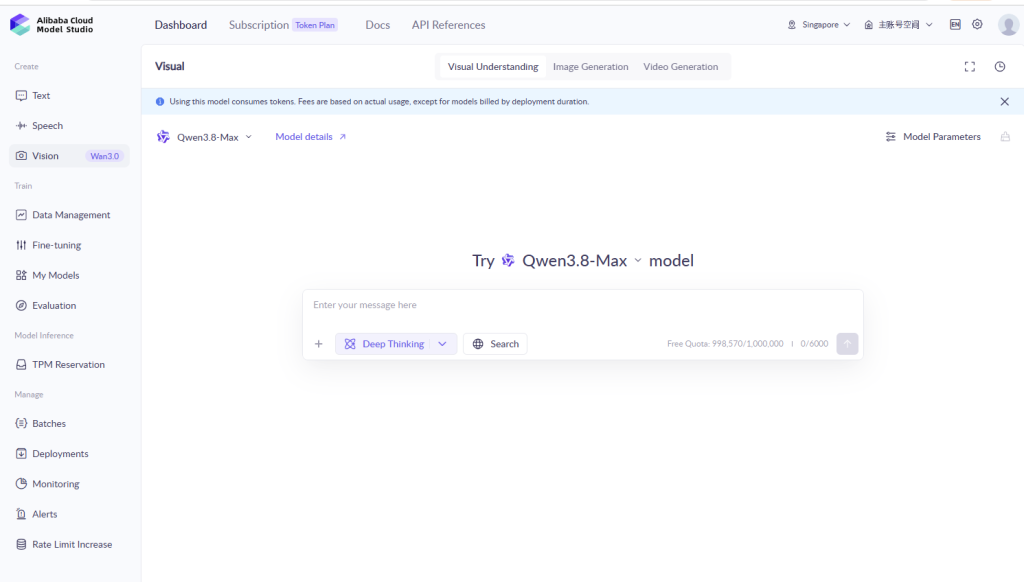The height and width of the screenshot is (582, 1024).
Task: Click the fullscreen expand icon
Action: coord(970,67)
